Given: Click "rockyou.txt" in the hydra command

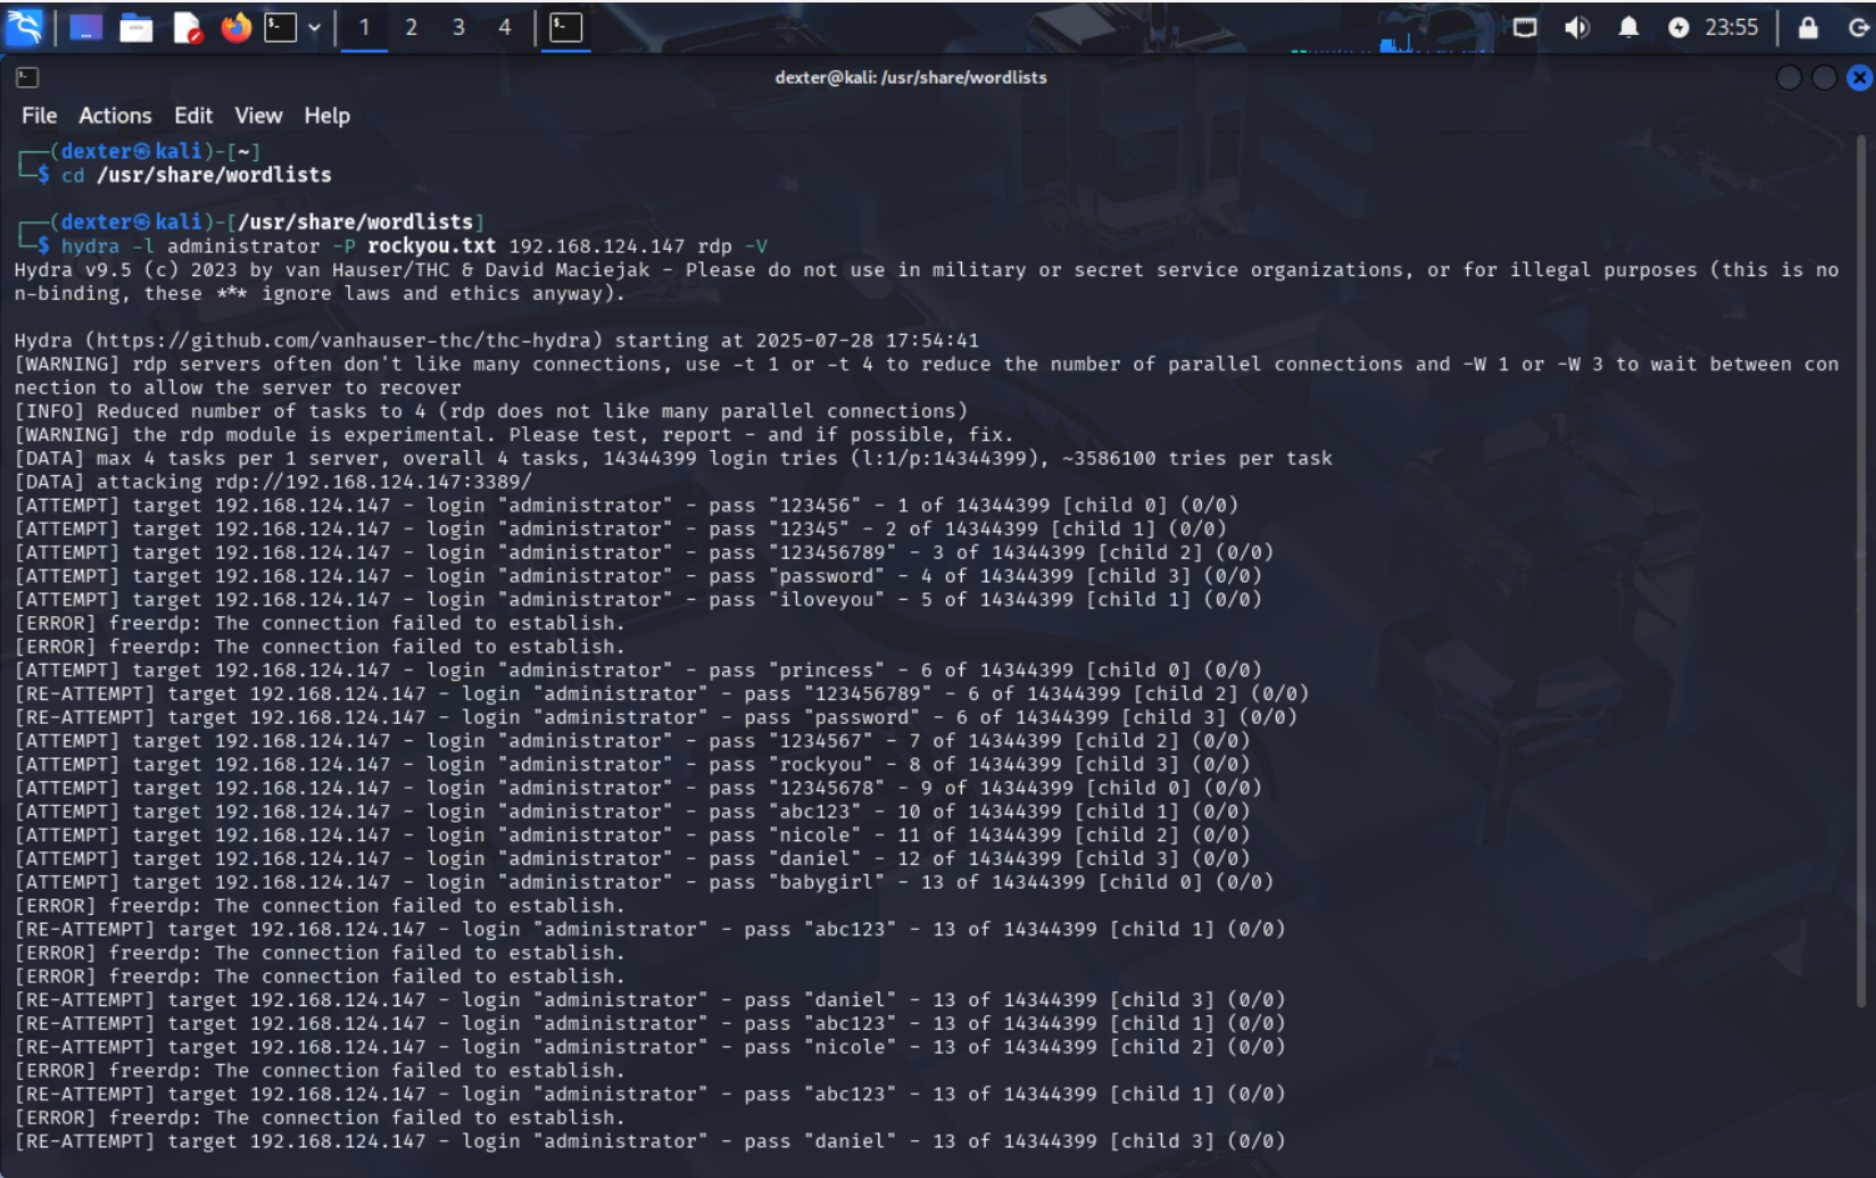Looking at the screenshot, I should point(431,246).
